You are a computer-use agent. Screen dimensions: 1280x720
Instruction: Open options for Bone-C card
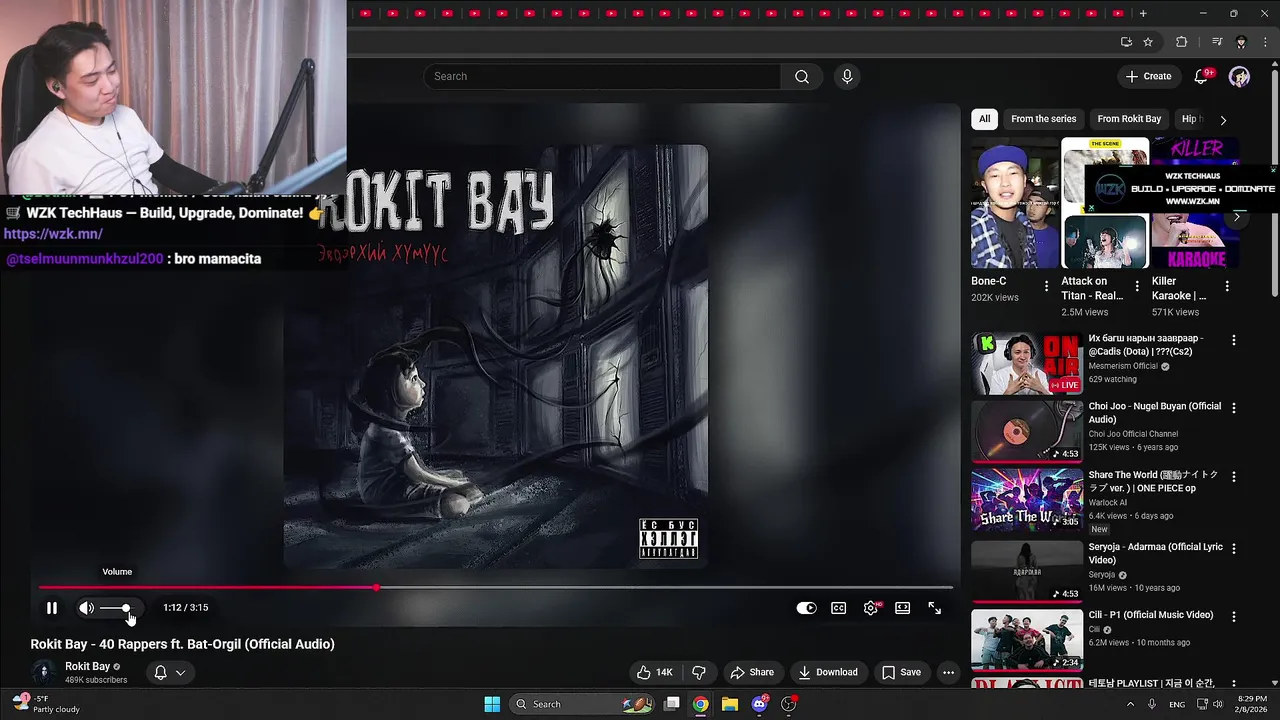click(x=1047, y=286)
